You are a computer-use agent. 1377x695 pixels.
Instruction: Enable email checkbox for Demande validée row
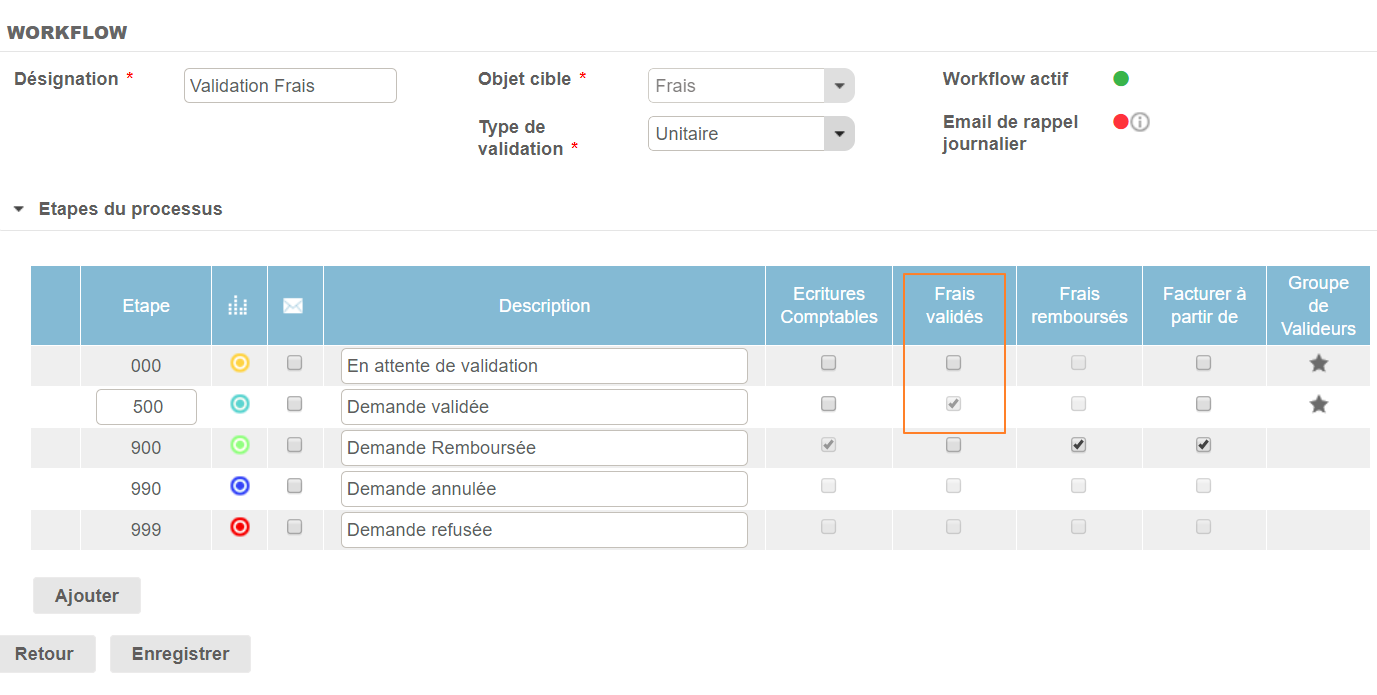point(294,404)
